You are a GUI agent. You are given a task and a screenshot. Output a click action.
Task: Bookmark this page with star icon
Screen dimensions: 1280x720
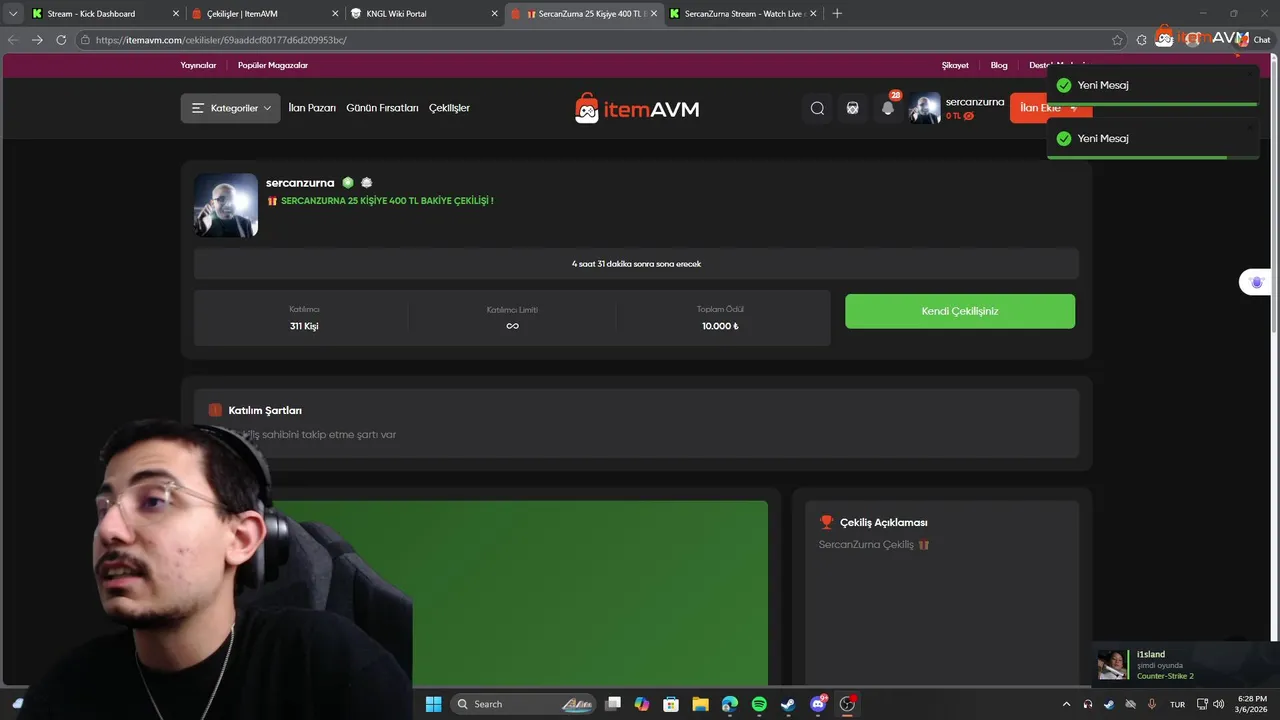point(1117,40)
